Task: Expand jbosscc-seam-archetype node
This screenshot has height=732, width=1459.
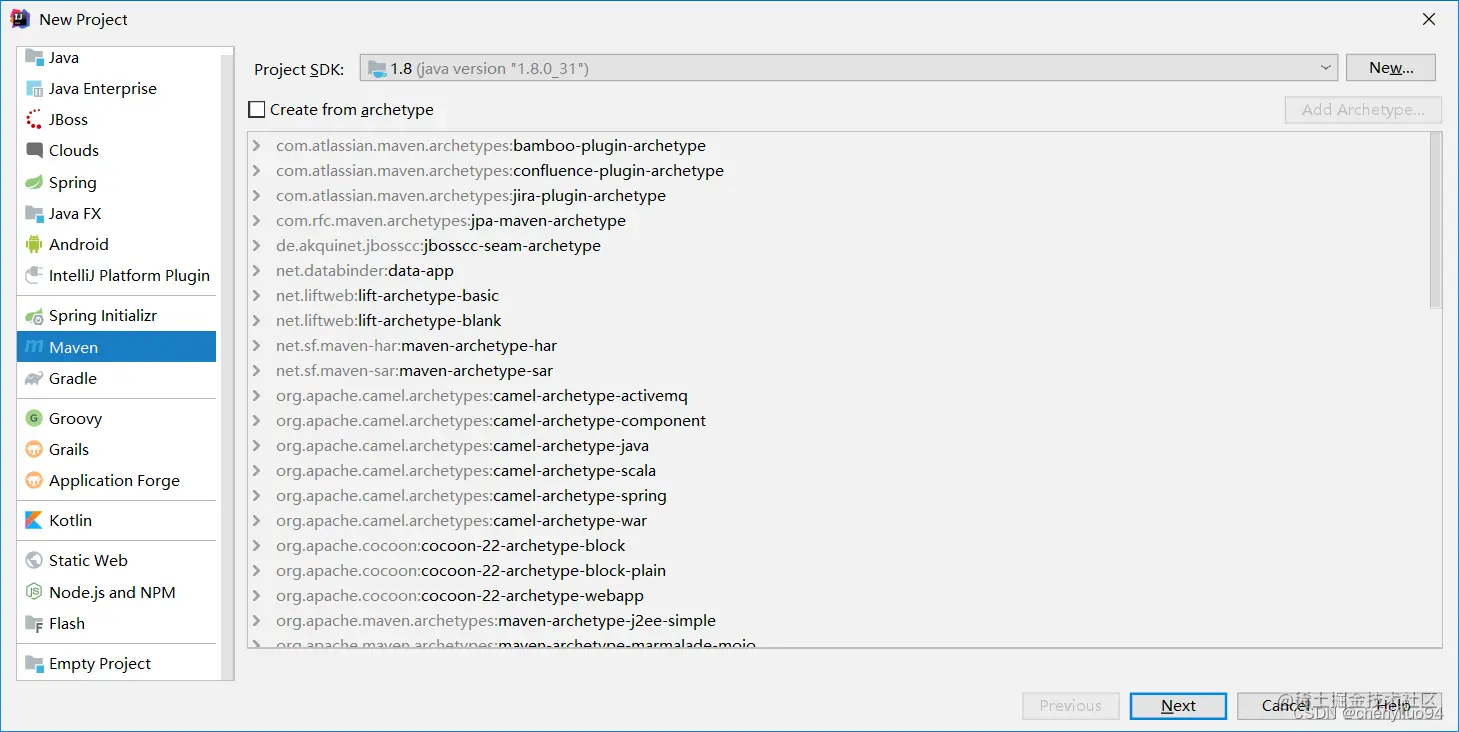Action: coord(257,246)
